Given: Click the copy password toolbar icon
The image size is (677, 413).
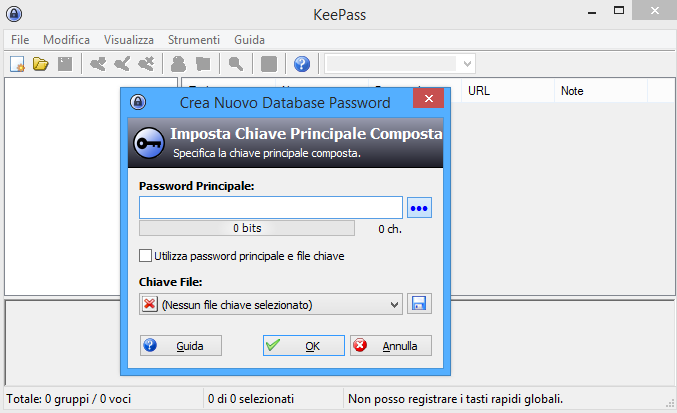Looking at the screenshot, I should coord(203,64).
